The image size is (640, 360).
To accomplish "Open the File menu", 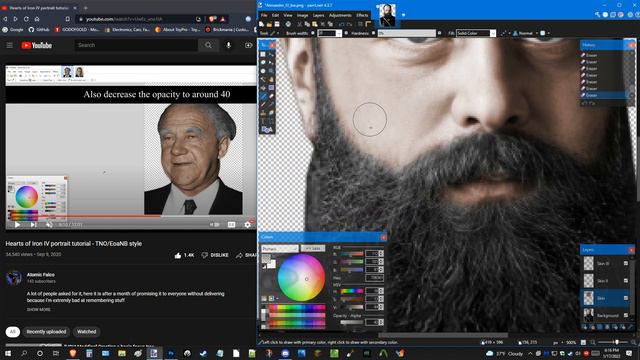I will tap(264, 15).
